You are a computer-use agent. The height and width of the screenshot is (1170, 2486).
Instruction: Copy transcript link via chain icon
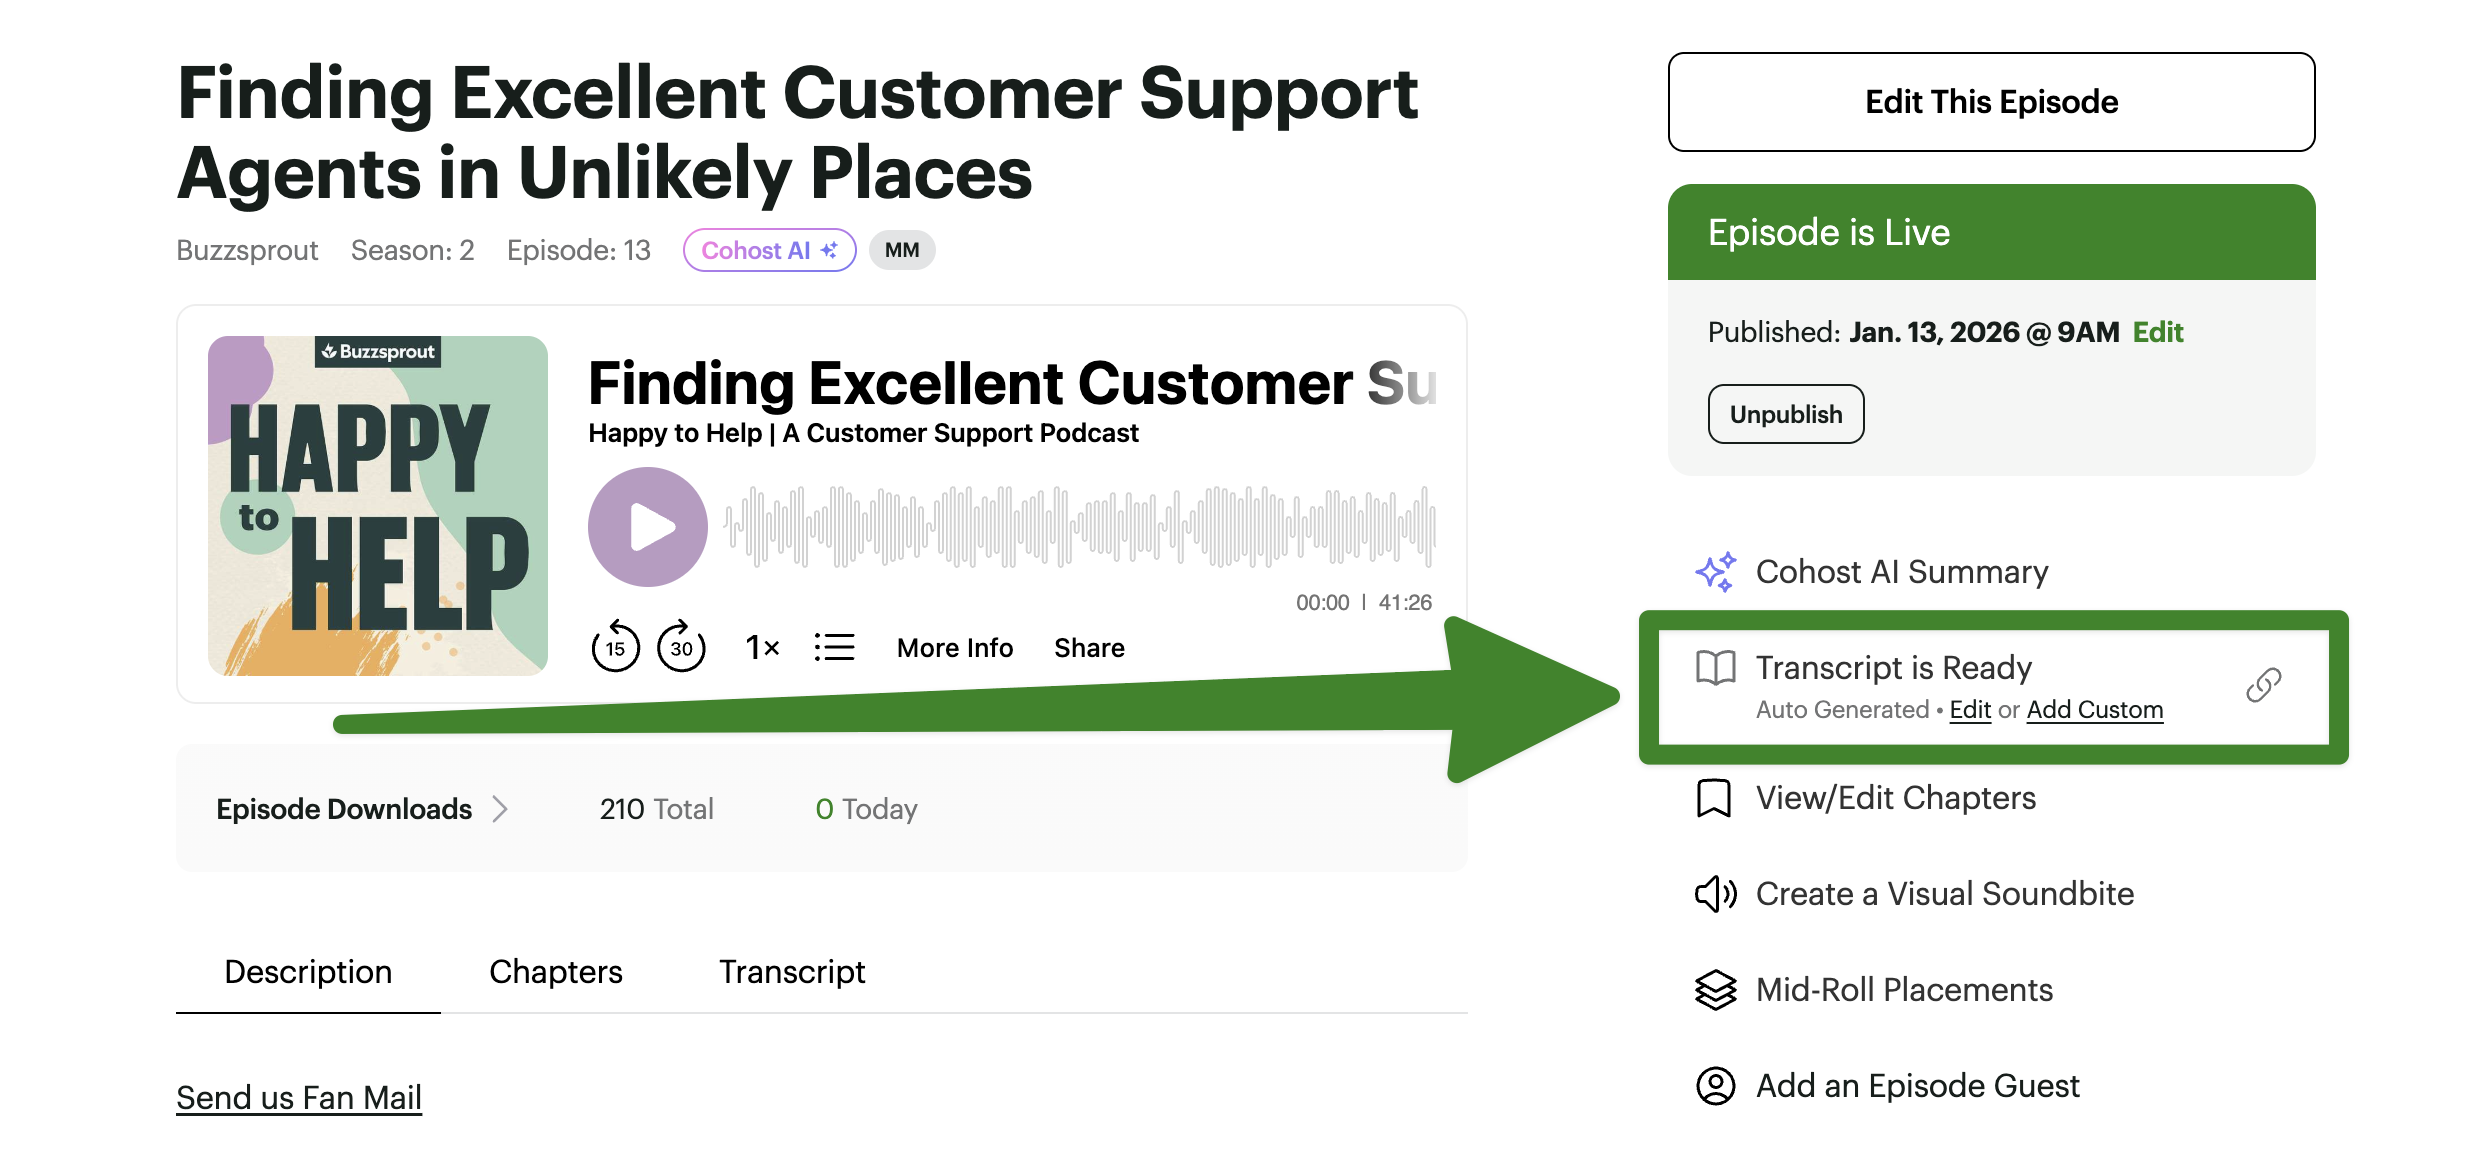[2263, 686]
